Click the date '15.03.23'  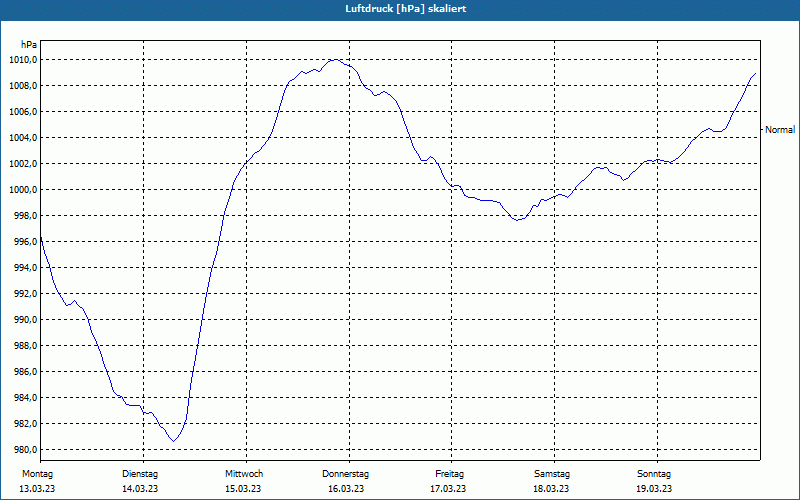tap(243, 489)
